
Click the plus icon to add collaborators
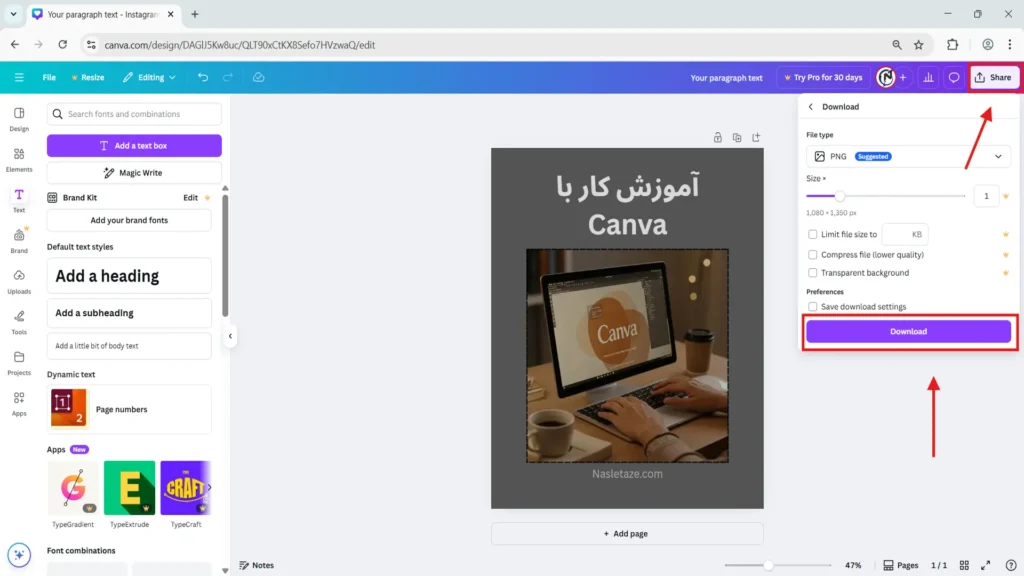[903, 77]
